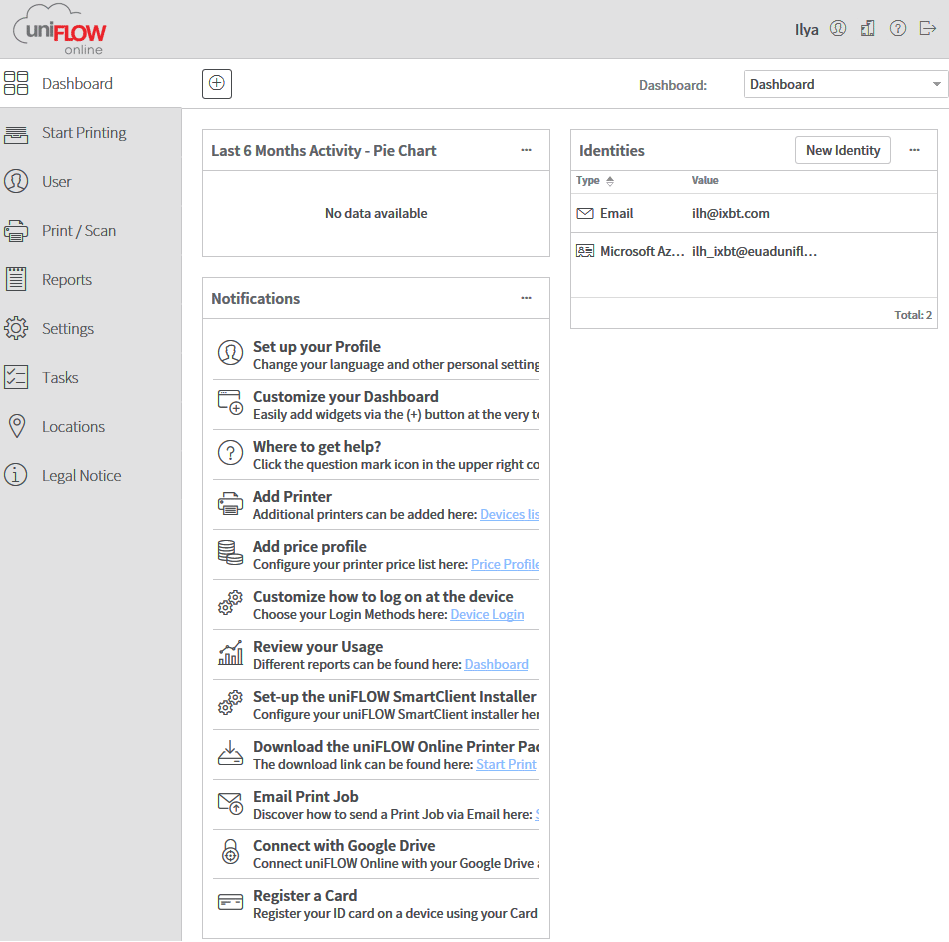Click the question mark icon beside Where to get help
The image size is (949, 942).
(x=231, y=452)
